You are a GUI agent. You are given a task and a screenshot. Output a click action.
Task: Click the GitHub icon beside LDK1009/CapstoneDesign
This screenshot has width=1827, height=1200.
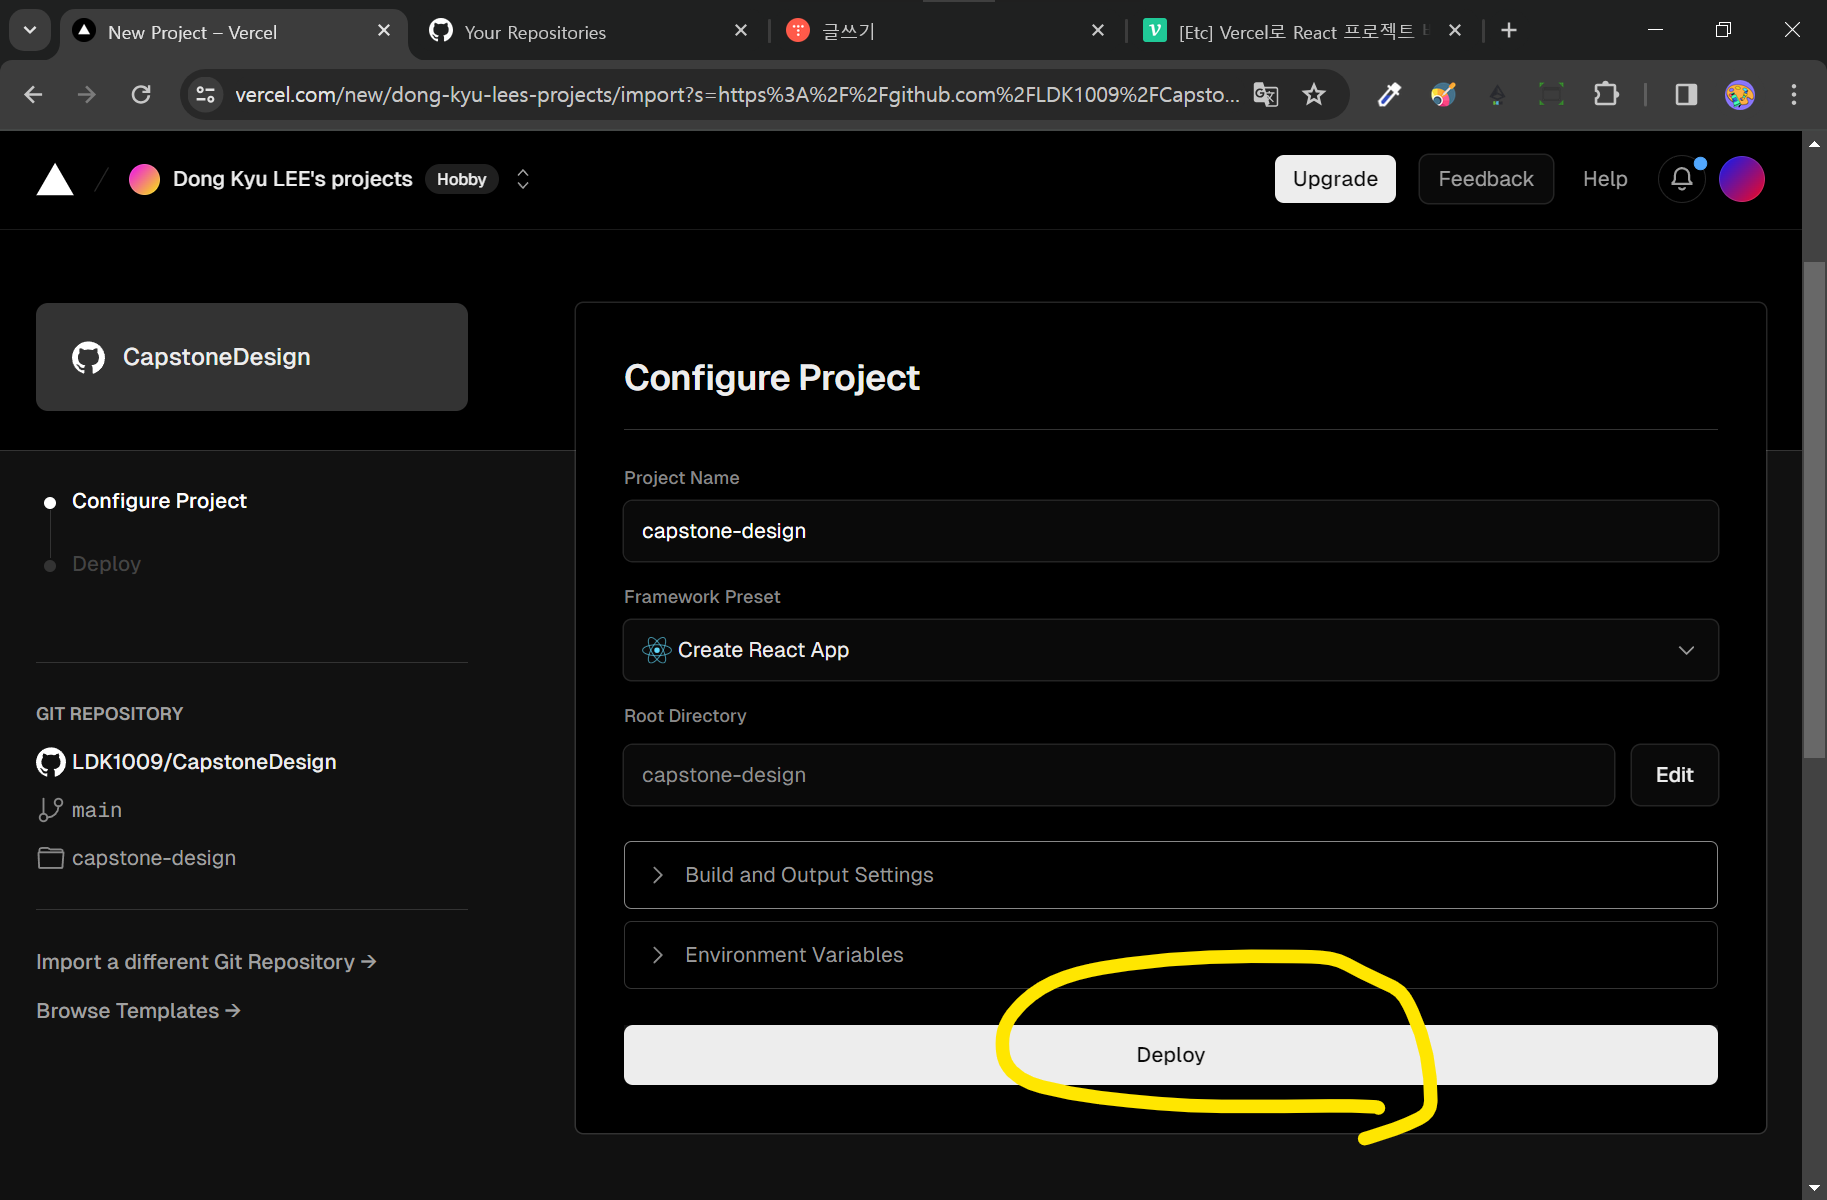tap(50, 762)
